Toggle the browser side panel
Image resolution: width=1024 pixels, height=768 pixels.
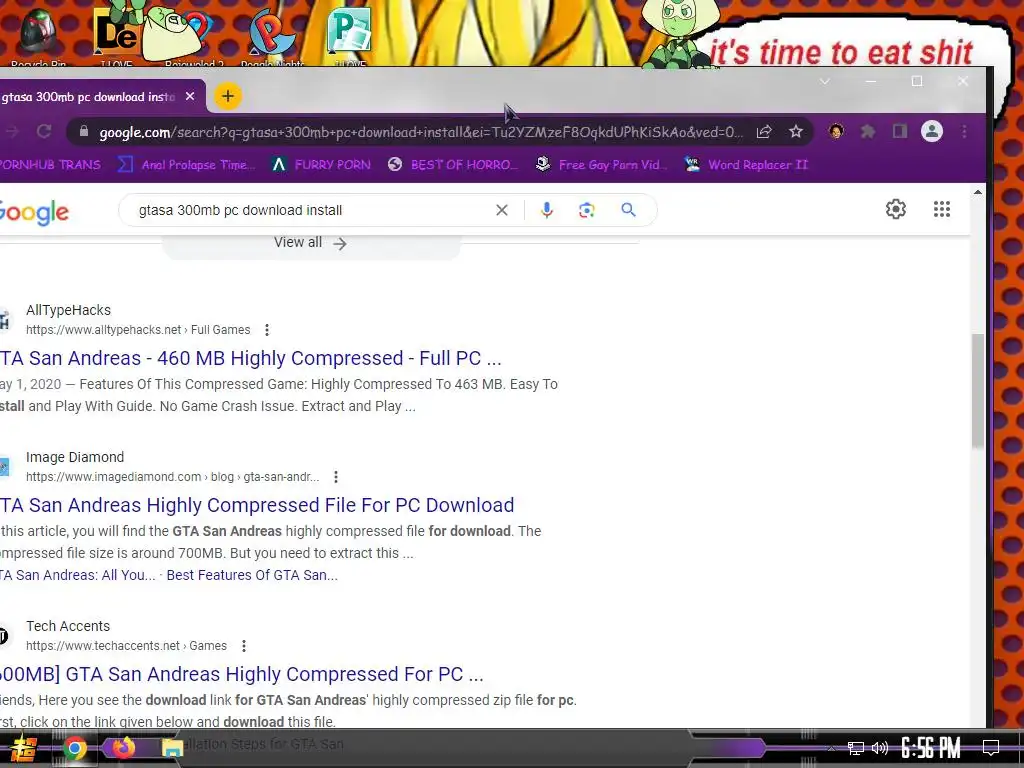click(900, 132)
